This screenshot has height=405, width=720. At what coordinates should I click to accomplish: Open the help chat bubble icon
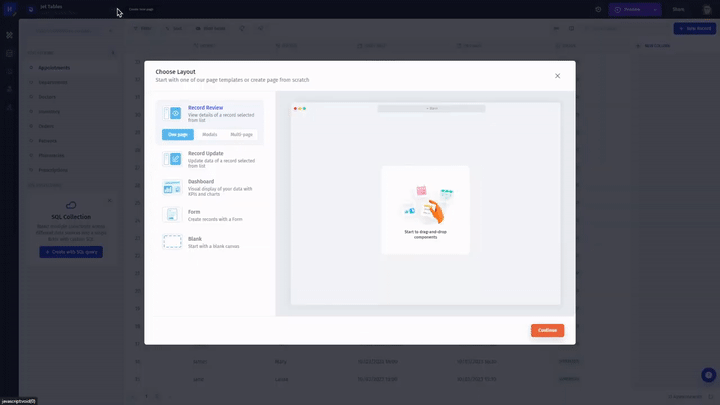tap(708, 375)
